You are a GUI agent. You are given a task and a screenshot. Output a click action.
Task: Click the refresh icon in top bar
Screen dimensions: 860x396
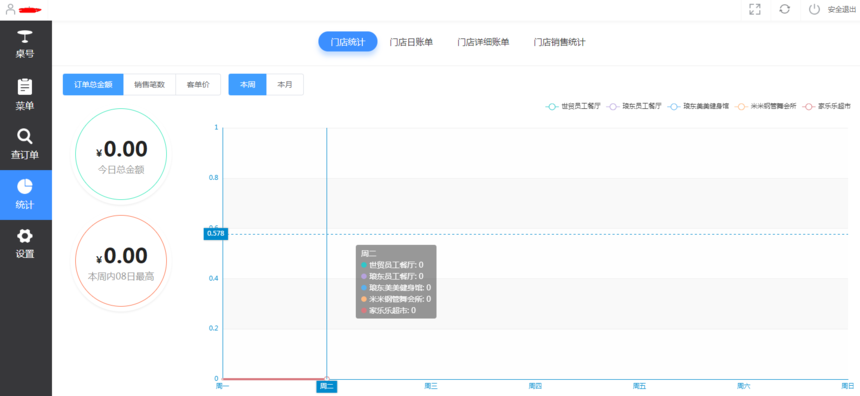[784, 9]
